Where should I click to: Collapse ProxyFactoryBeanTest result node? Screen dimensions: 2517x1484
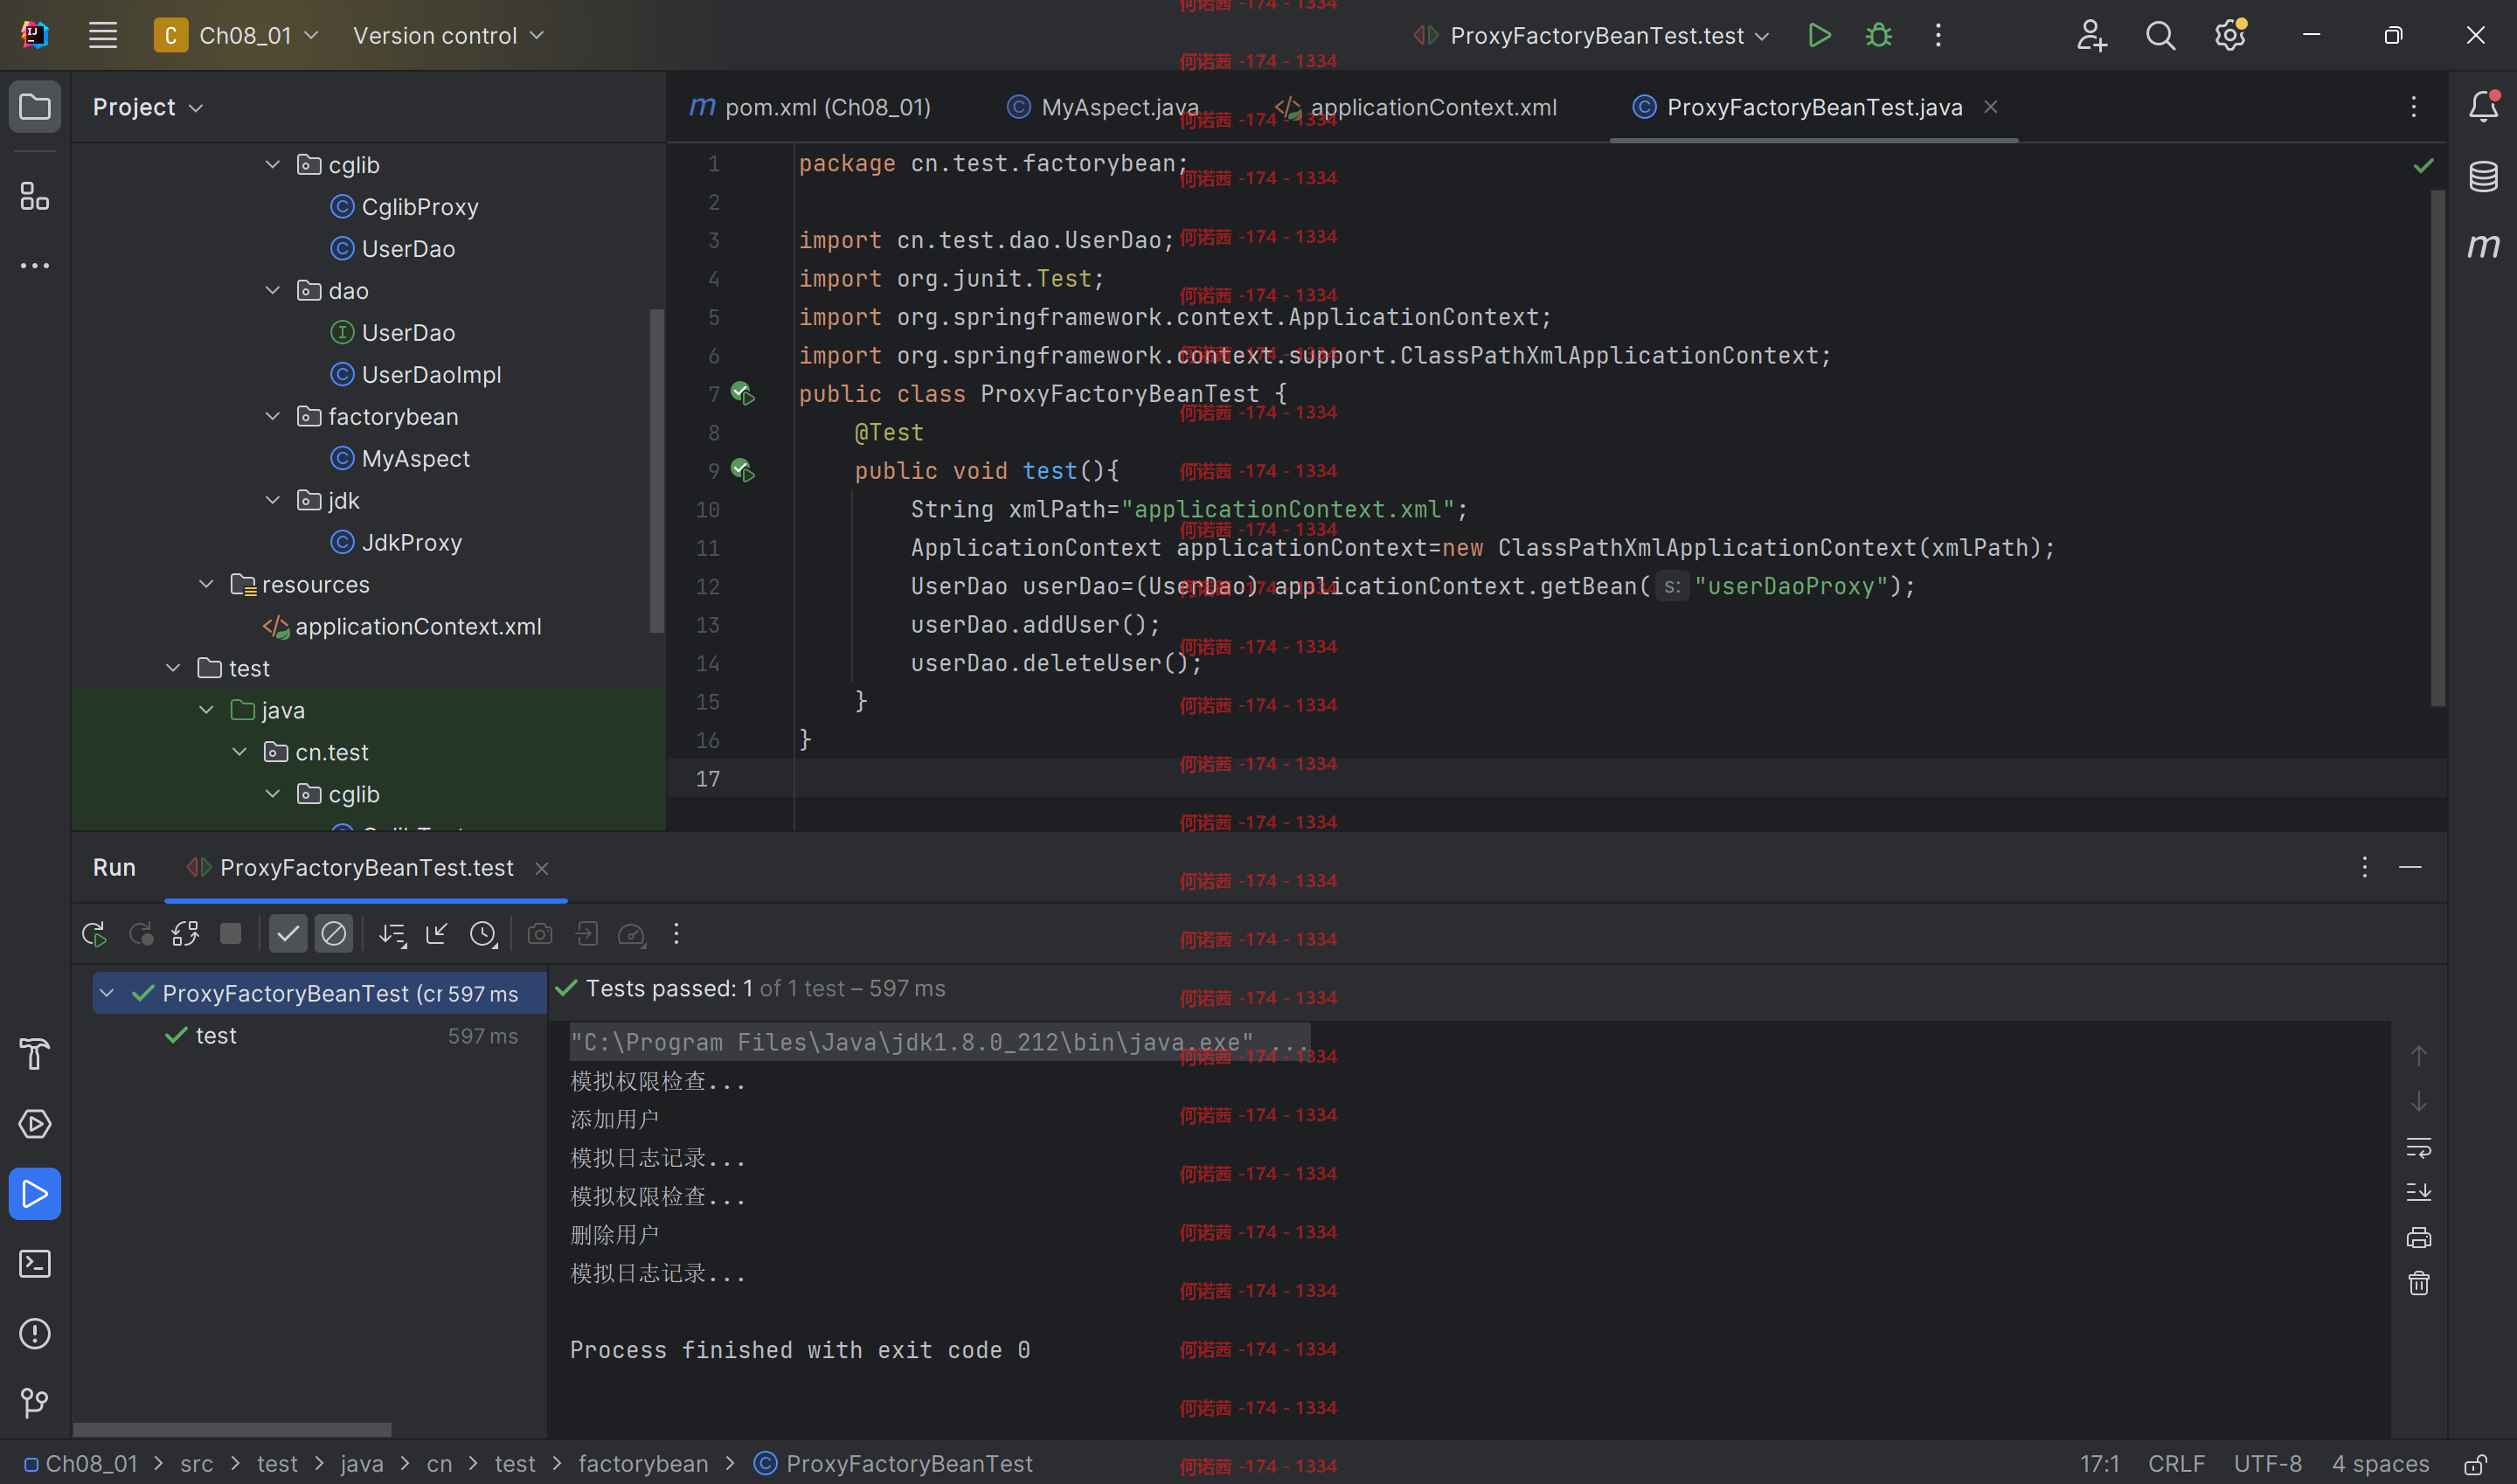[x=107, y=993]
